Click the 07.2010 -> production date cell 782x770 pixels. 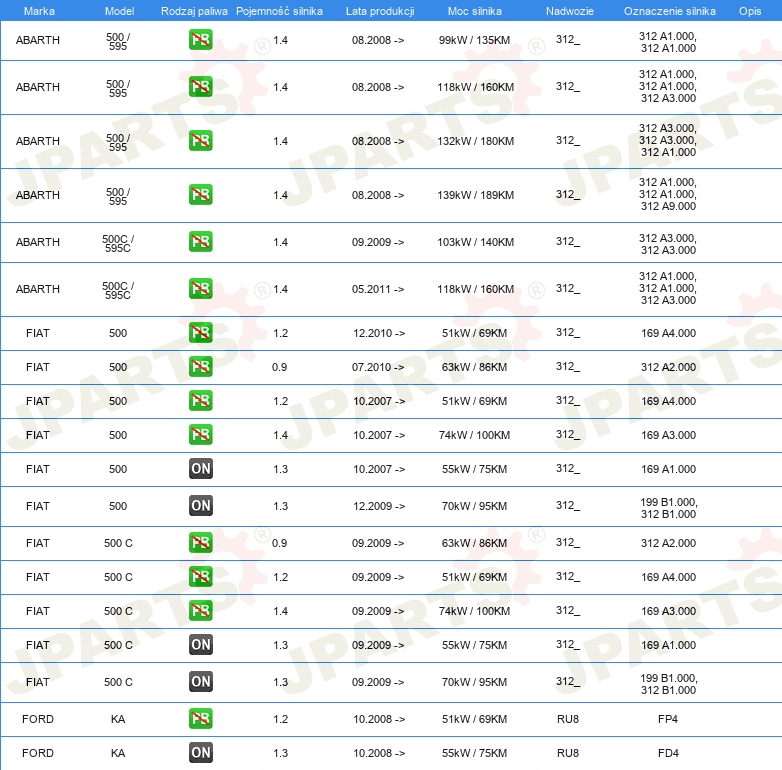tap(378, 367)
